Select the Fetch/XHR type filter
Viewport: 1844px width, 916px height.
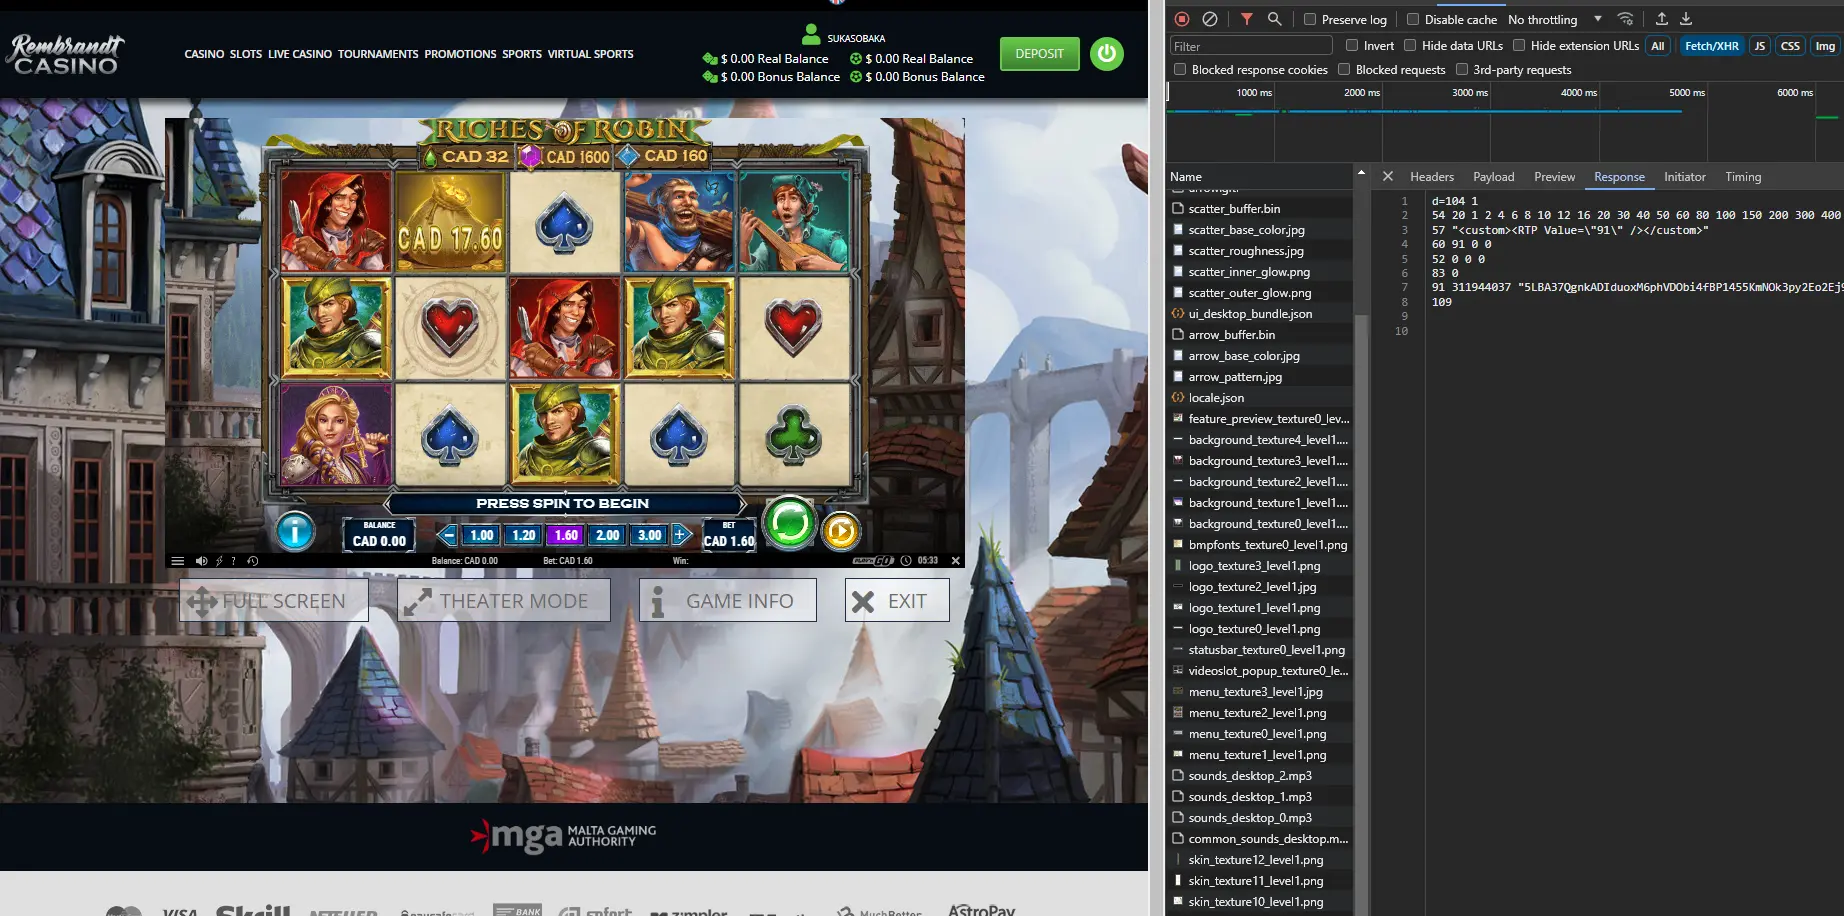coord(1712,46)
